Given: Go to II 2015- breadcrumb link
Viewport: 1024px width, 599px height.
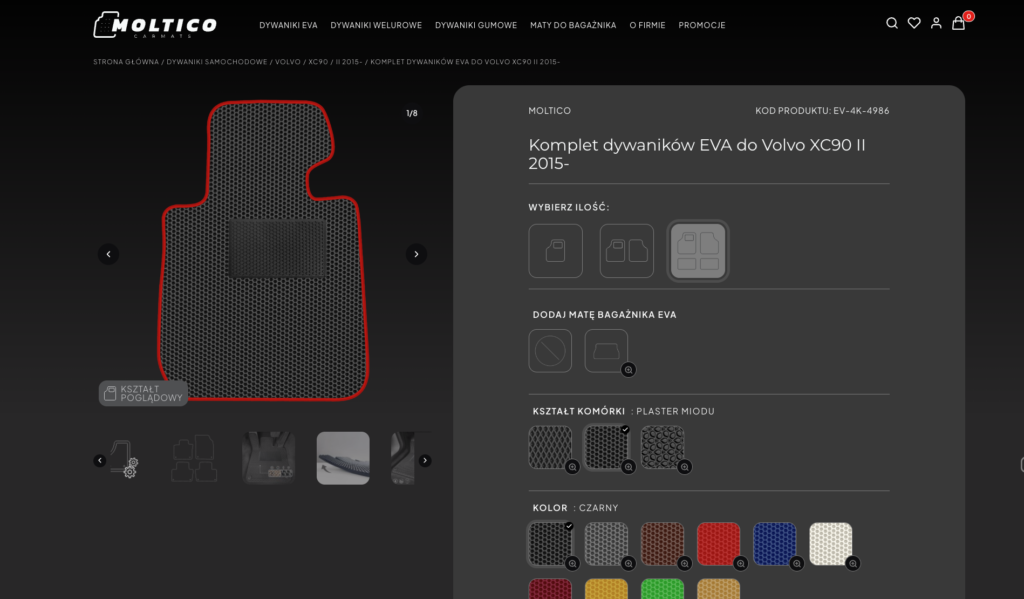Looking at the screenshot, I should click(x=349, y=62).
